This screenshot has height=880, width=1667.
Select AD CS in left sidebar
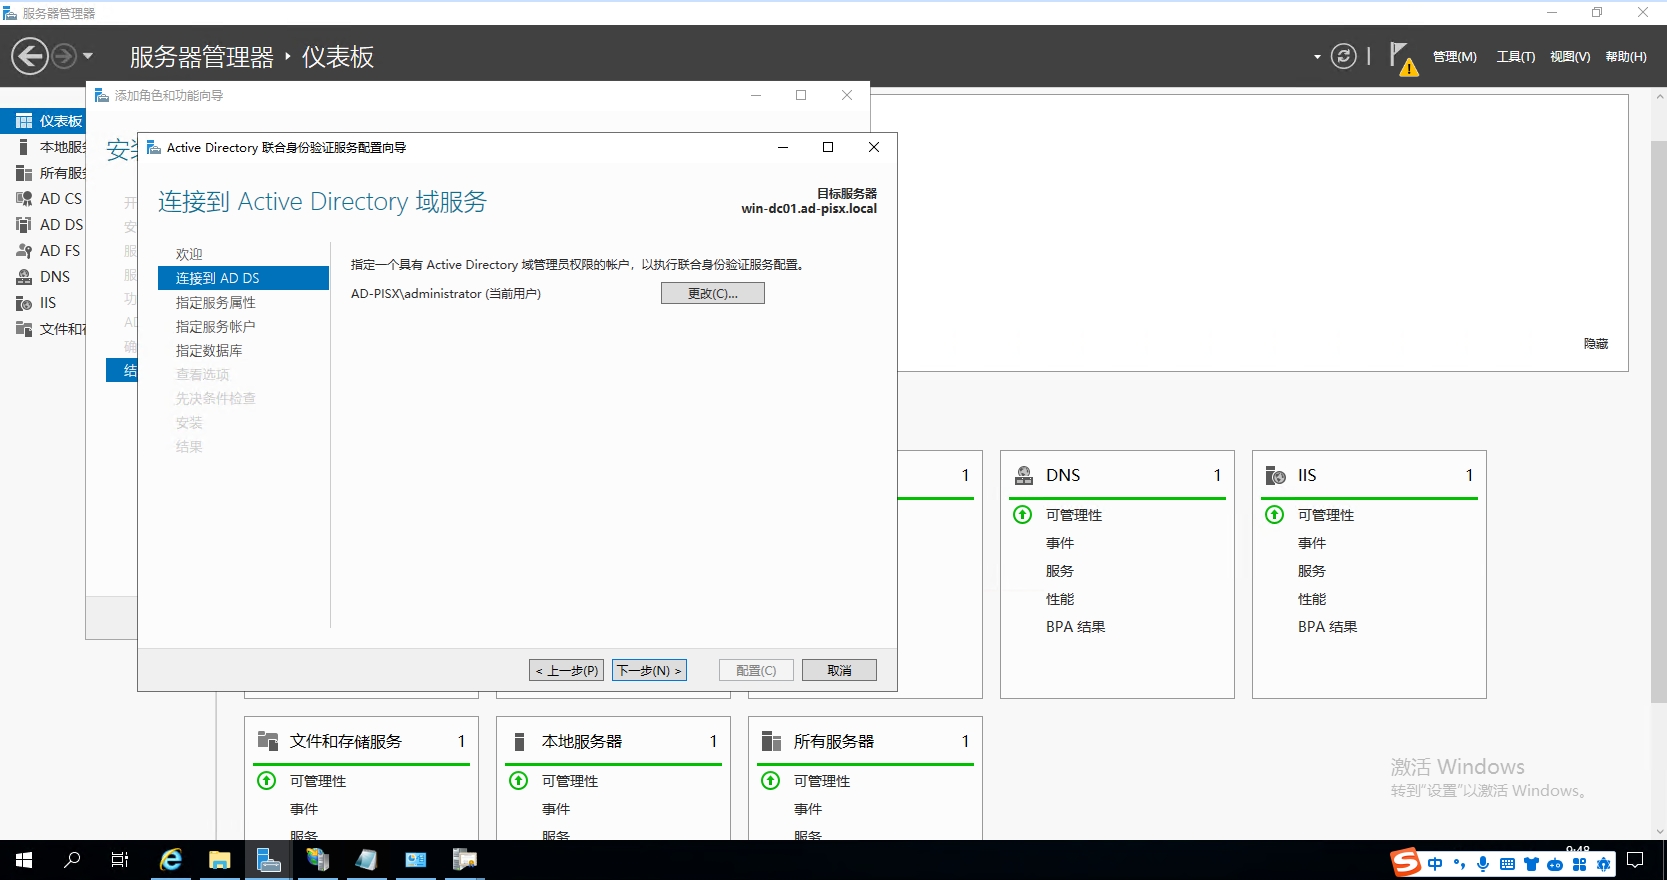(x=59, y=199)
